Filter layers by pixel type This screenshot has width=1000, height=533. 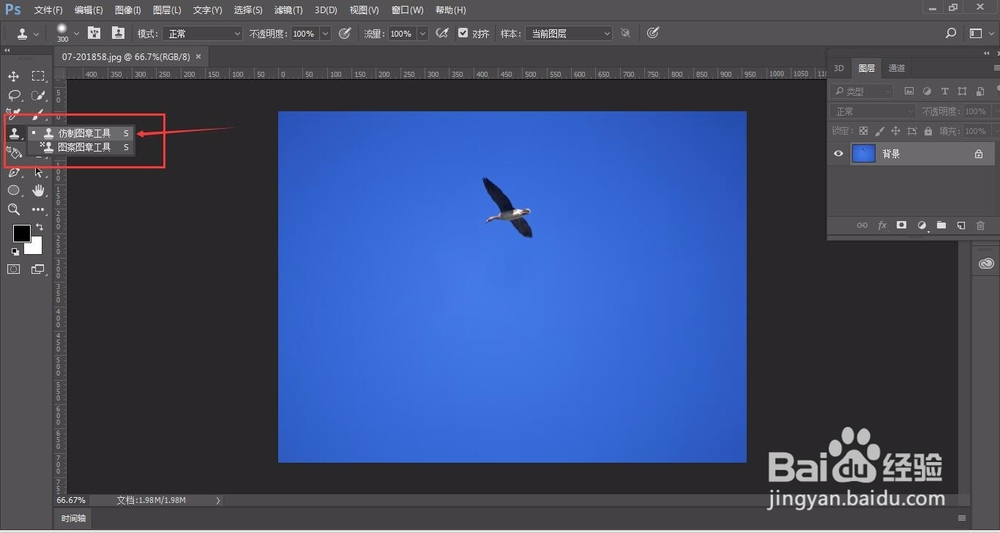click(909, 91)
